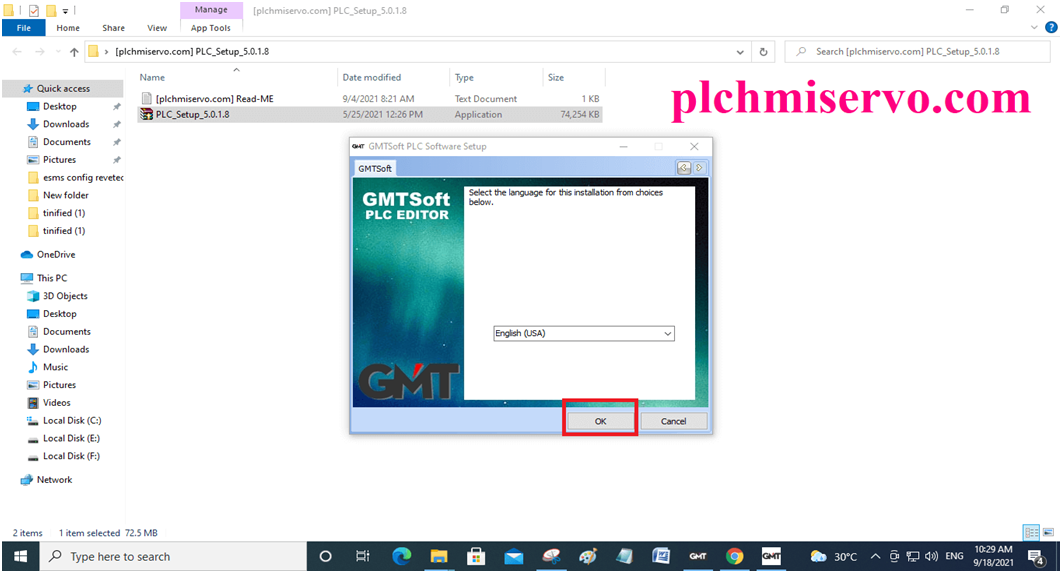The height and width of the screenshot is (573, 1062).
Task: Select Local Disk (C:) in navigation pane
Action: point(71,420)
